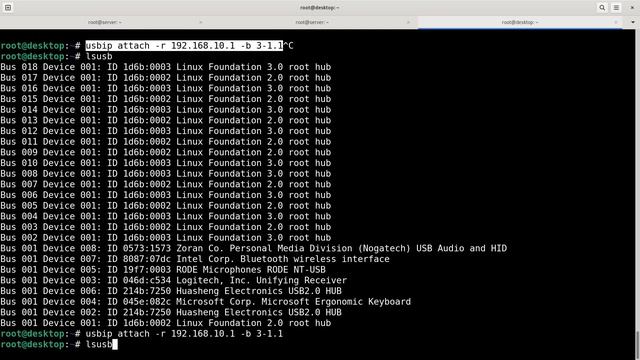640x360 pixels.
Task: Click the Bus 006 root hub line
Action: coord(166,195)
